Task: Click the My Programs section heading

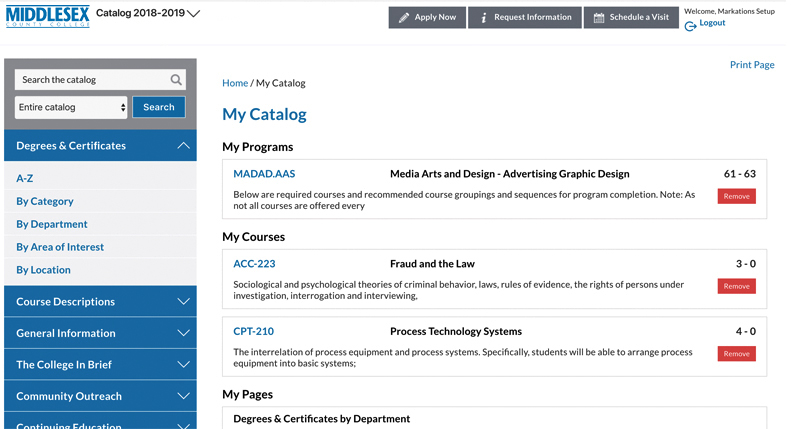Action: click(x=258, y=147)
